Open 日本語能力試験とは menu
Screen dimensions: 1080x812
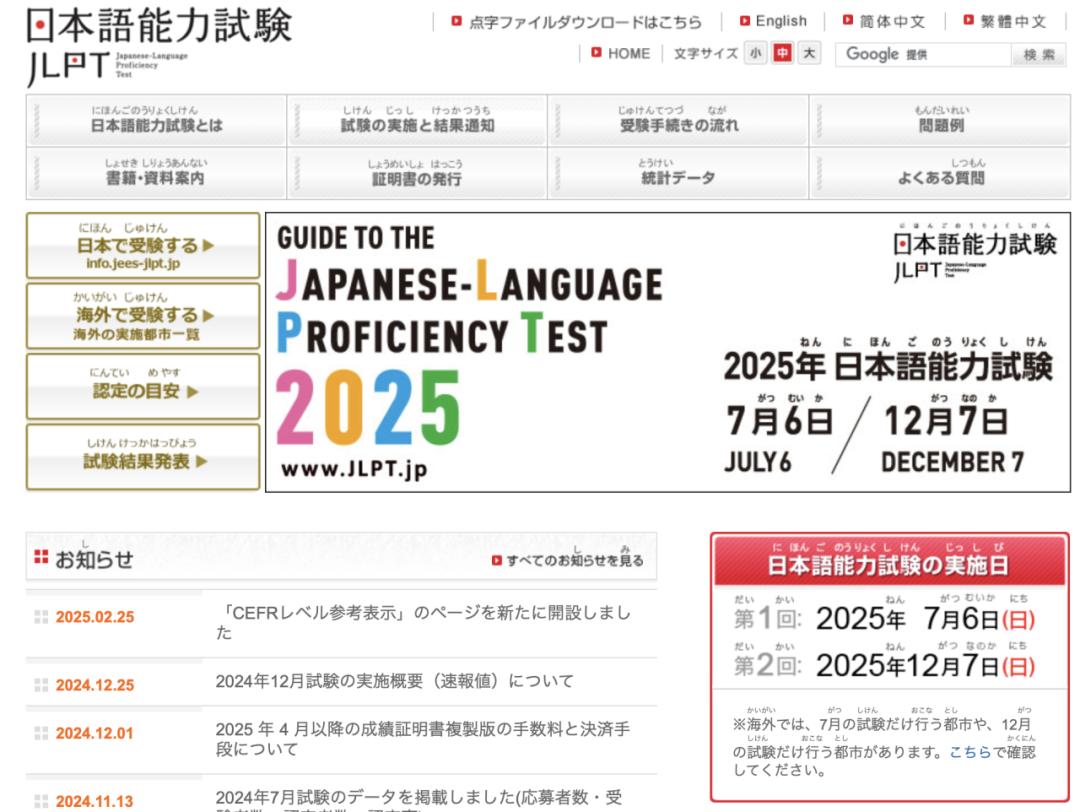click(x=156, y=120)
